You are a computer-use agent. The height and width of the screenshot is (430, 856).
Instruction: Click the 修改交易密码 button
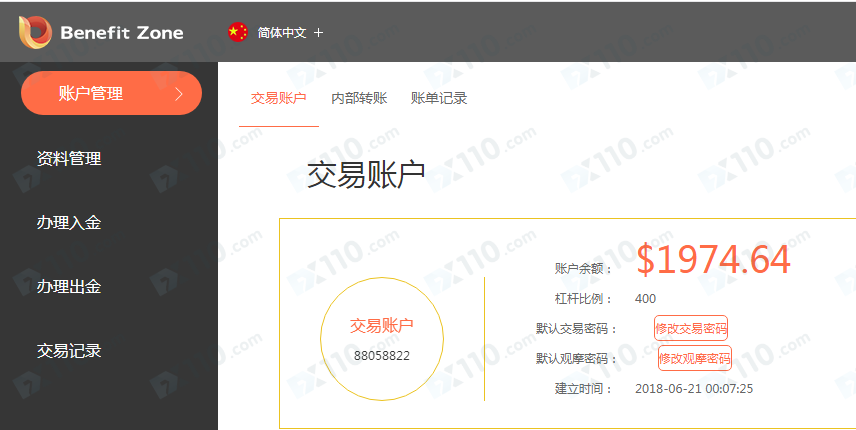691,328
